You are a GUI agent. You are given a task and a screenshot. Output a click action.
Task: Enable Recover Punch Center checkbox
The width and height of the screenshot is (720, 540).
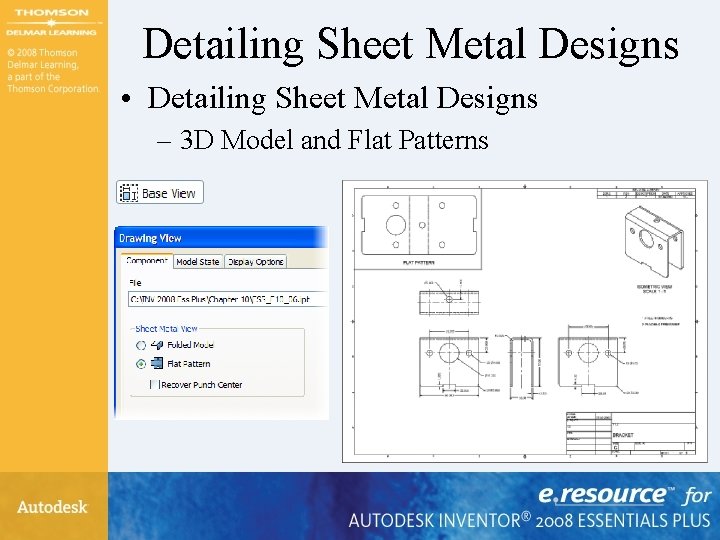click(x=155, y=384)
